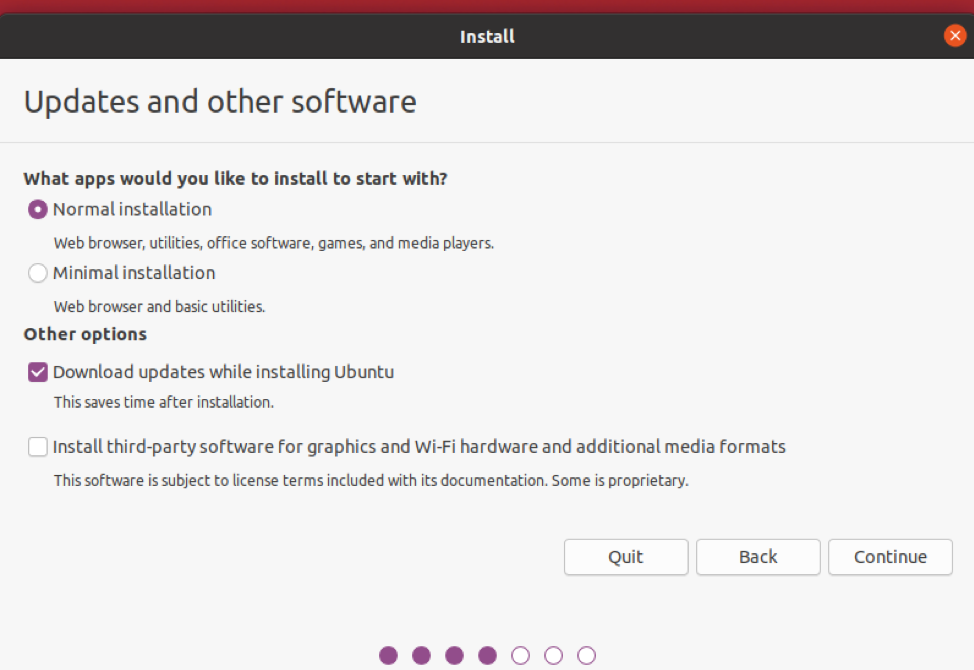Click the 'Install' window title bar
This screenshot has height=670, width=974.
pos(487,37)
